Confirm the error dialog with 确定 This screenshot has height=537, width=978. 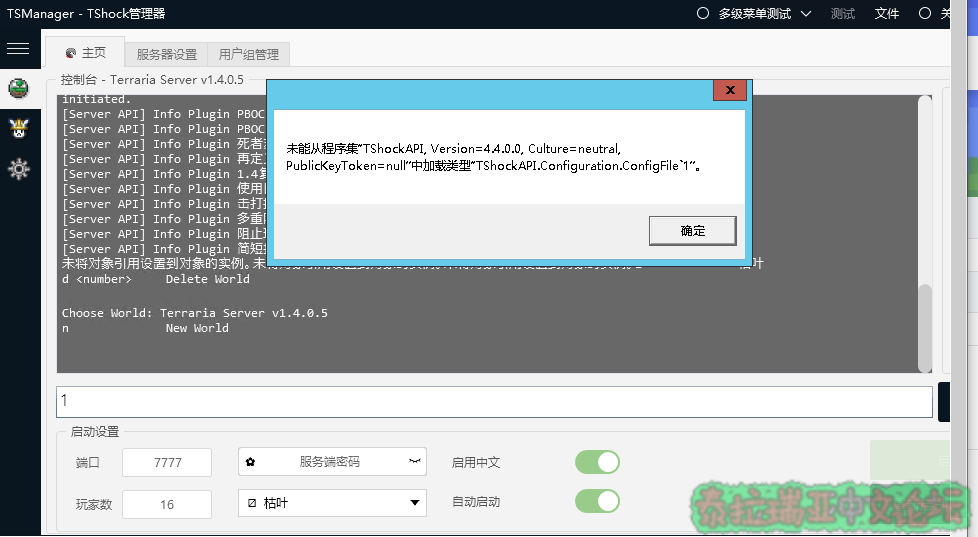[x=692, y=231]
